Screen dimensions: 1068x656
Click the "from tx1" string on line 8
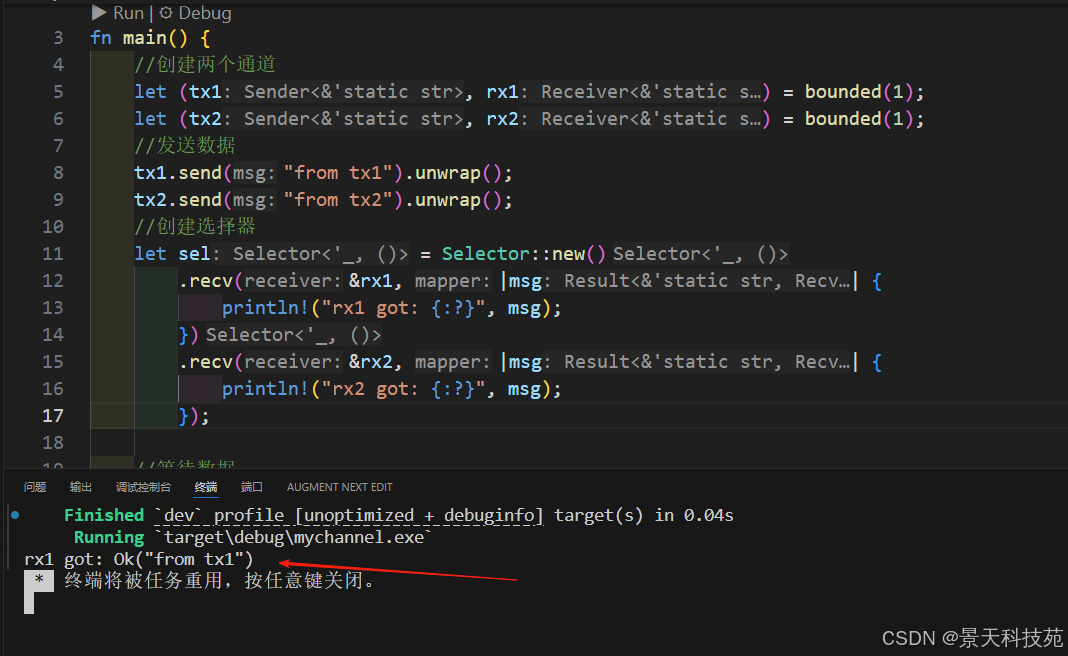(x=339, y=173)
